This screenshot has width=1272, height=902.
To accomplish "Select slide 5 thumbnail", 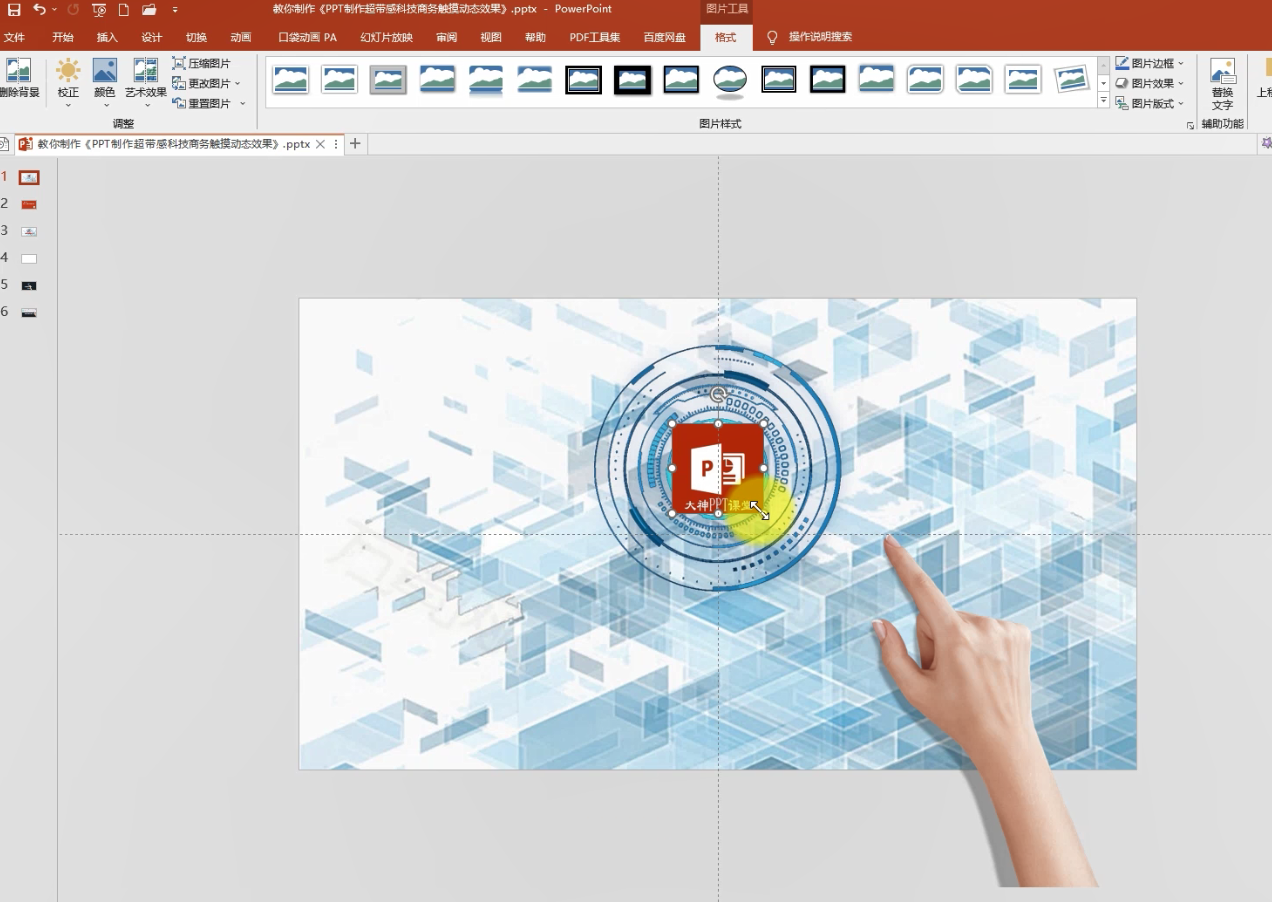I will tap(29, 285).
